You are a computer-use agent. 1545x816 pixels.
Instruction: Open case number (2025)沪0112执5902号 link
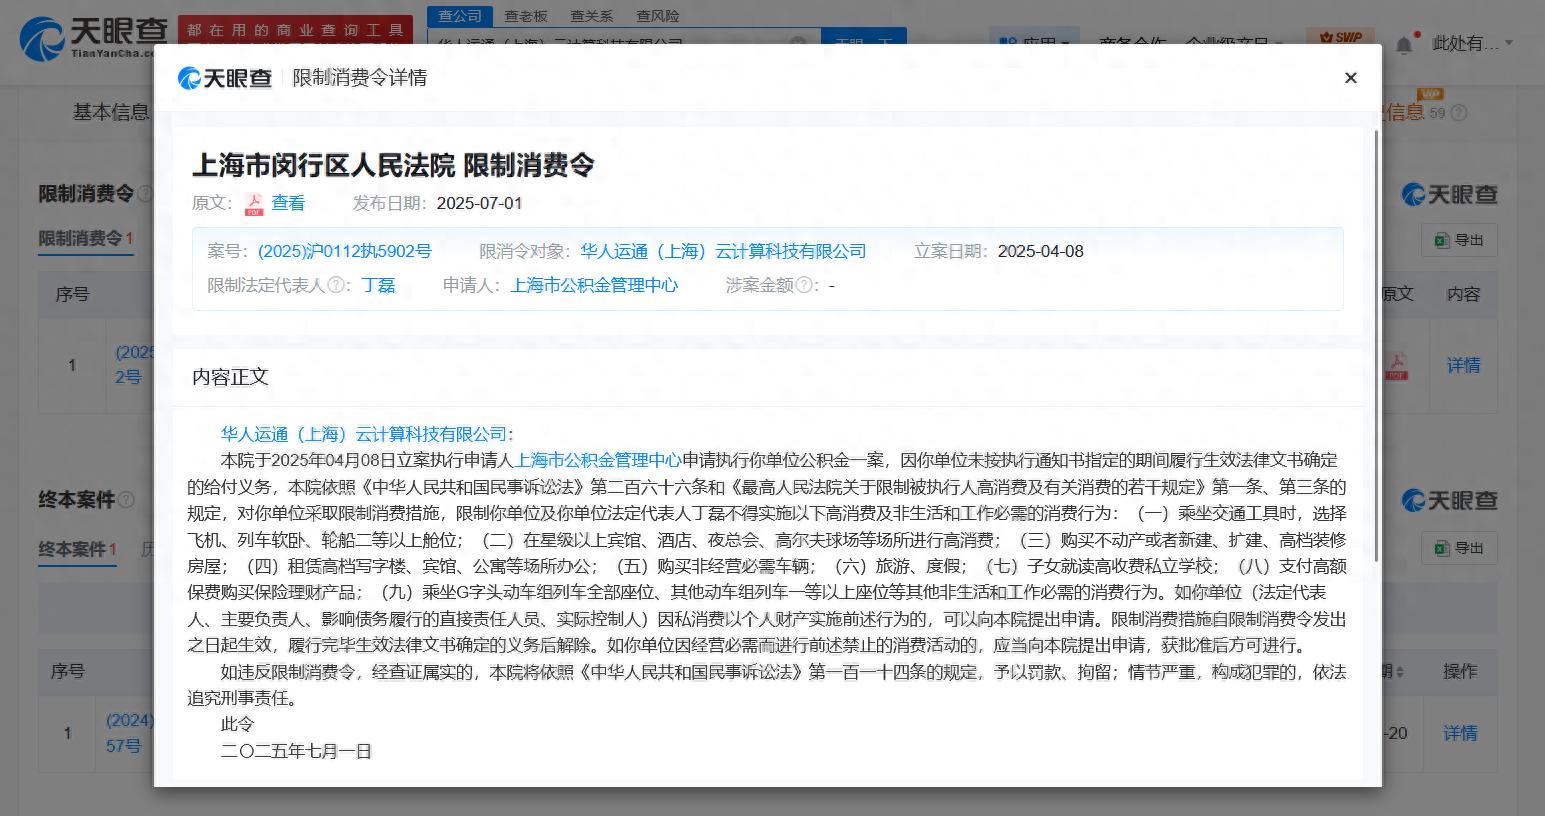345,251
